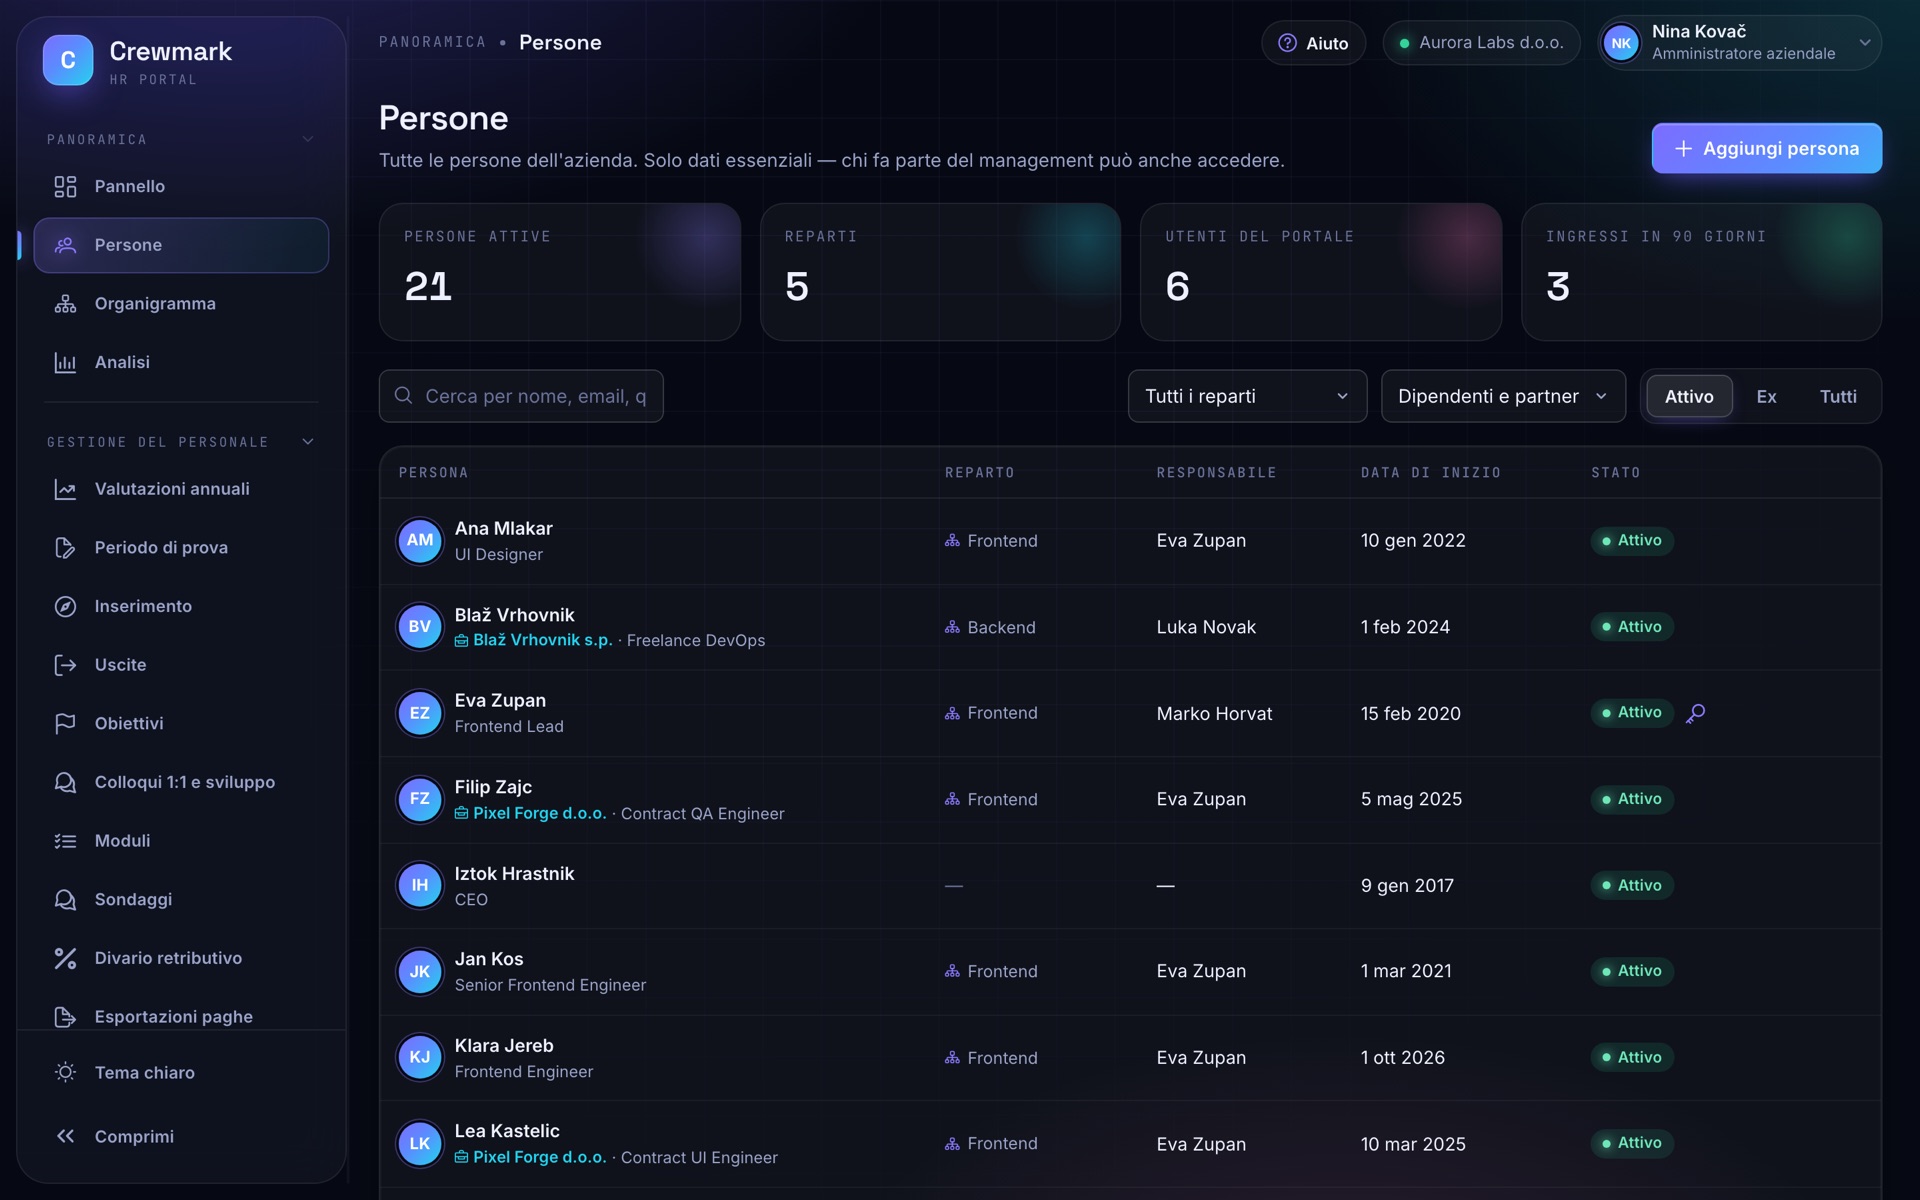Select the Ex status filter
Screen dimensions: 1920x1200
1766,396
